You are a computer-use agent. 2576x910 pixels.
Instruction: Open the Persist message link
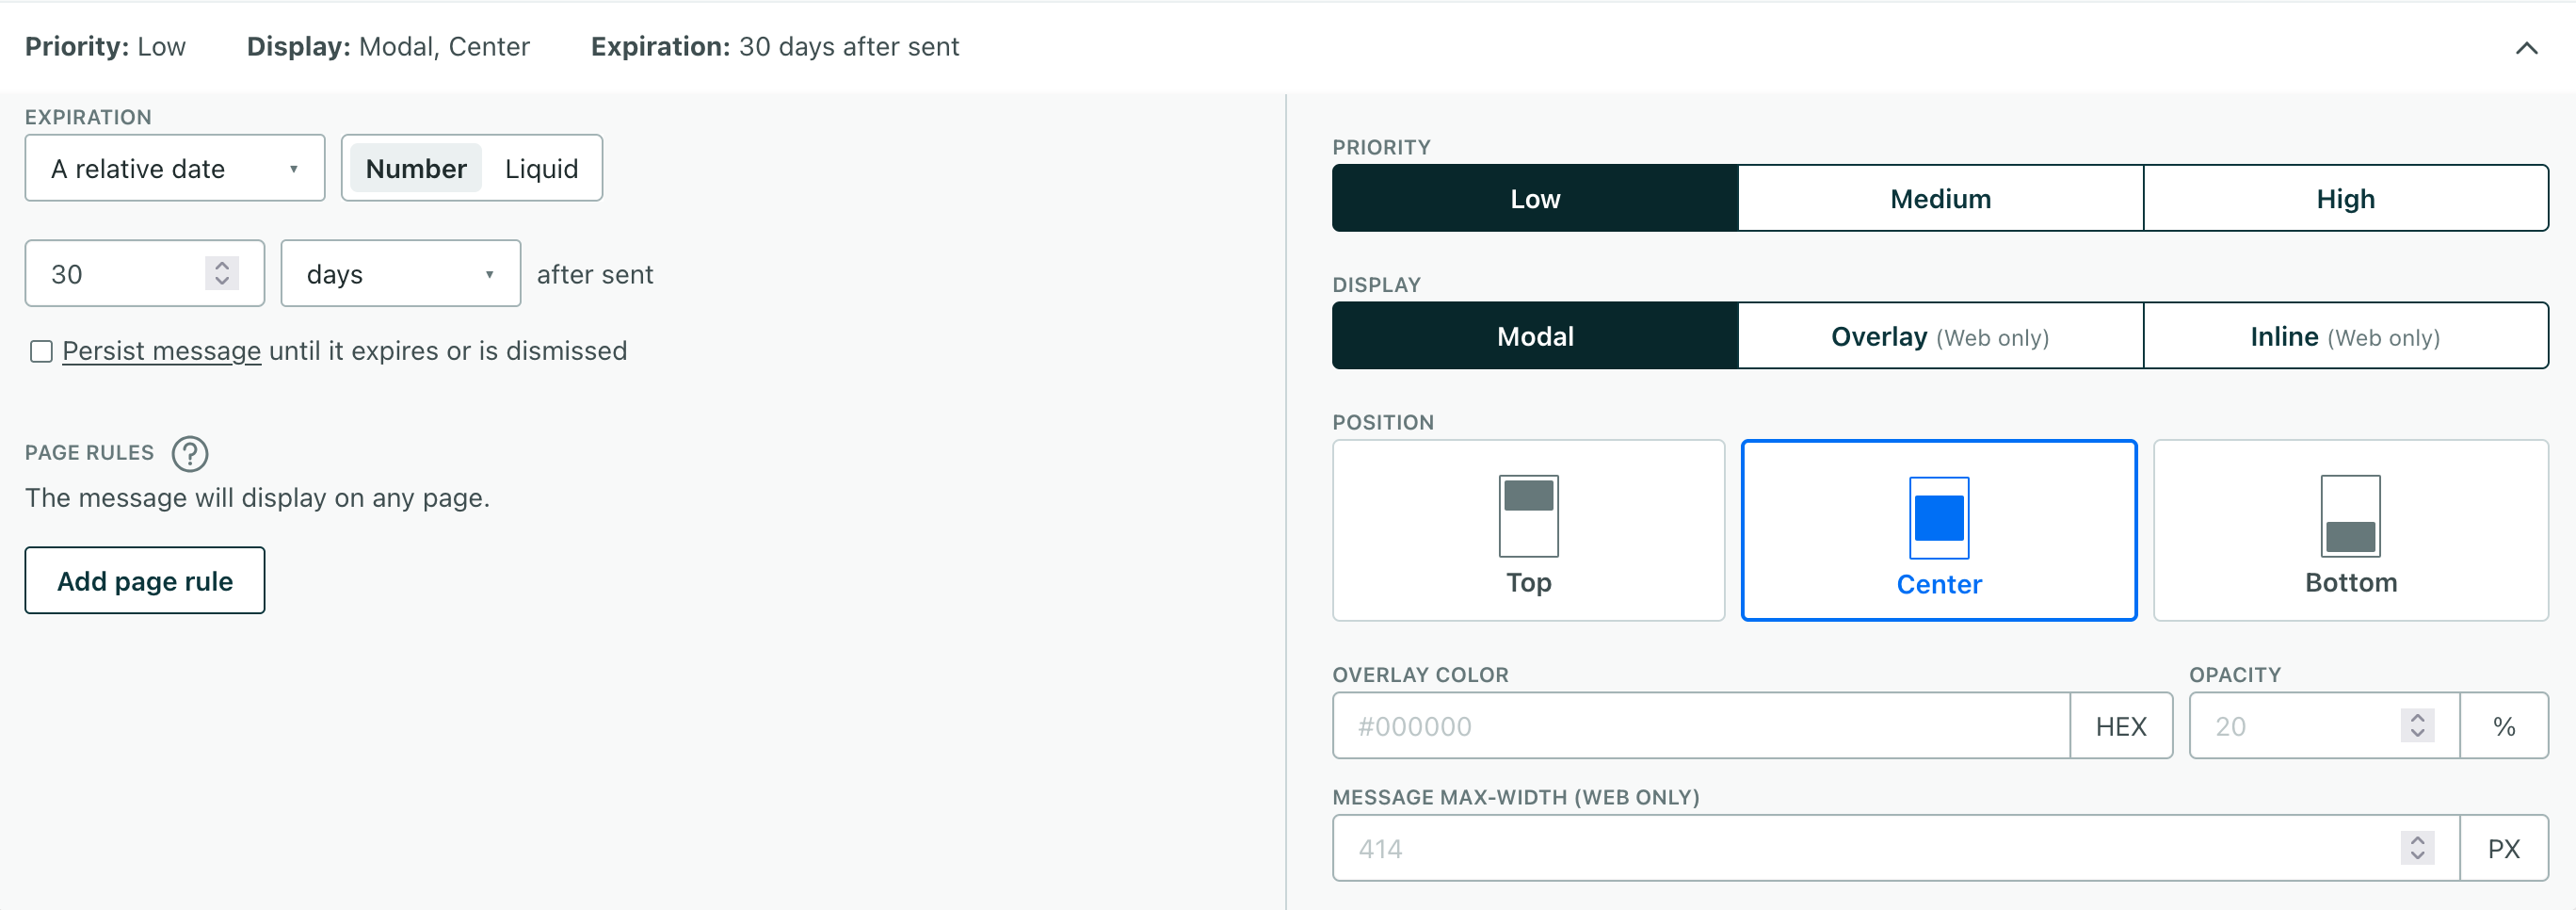point(161,351)
